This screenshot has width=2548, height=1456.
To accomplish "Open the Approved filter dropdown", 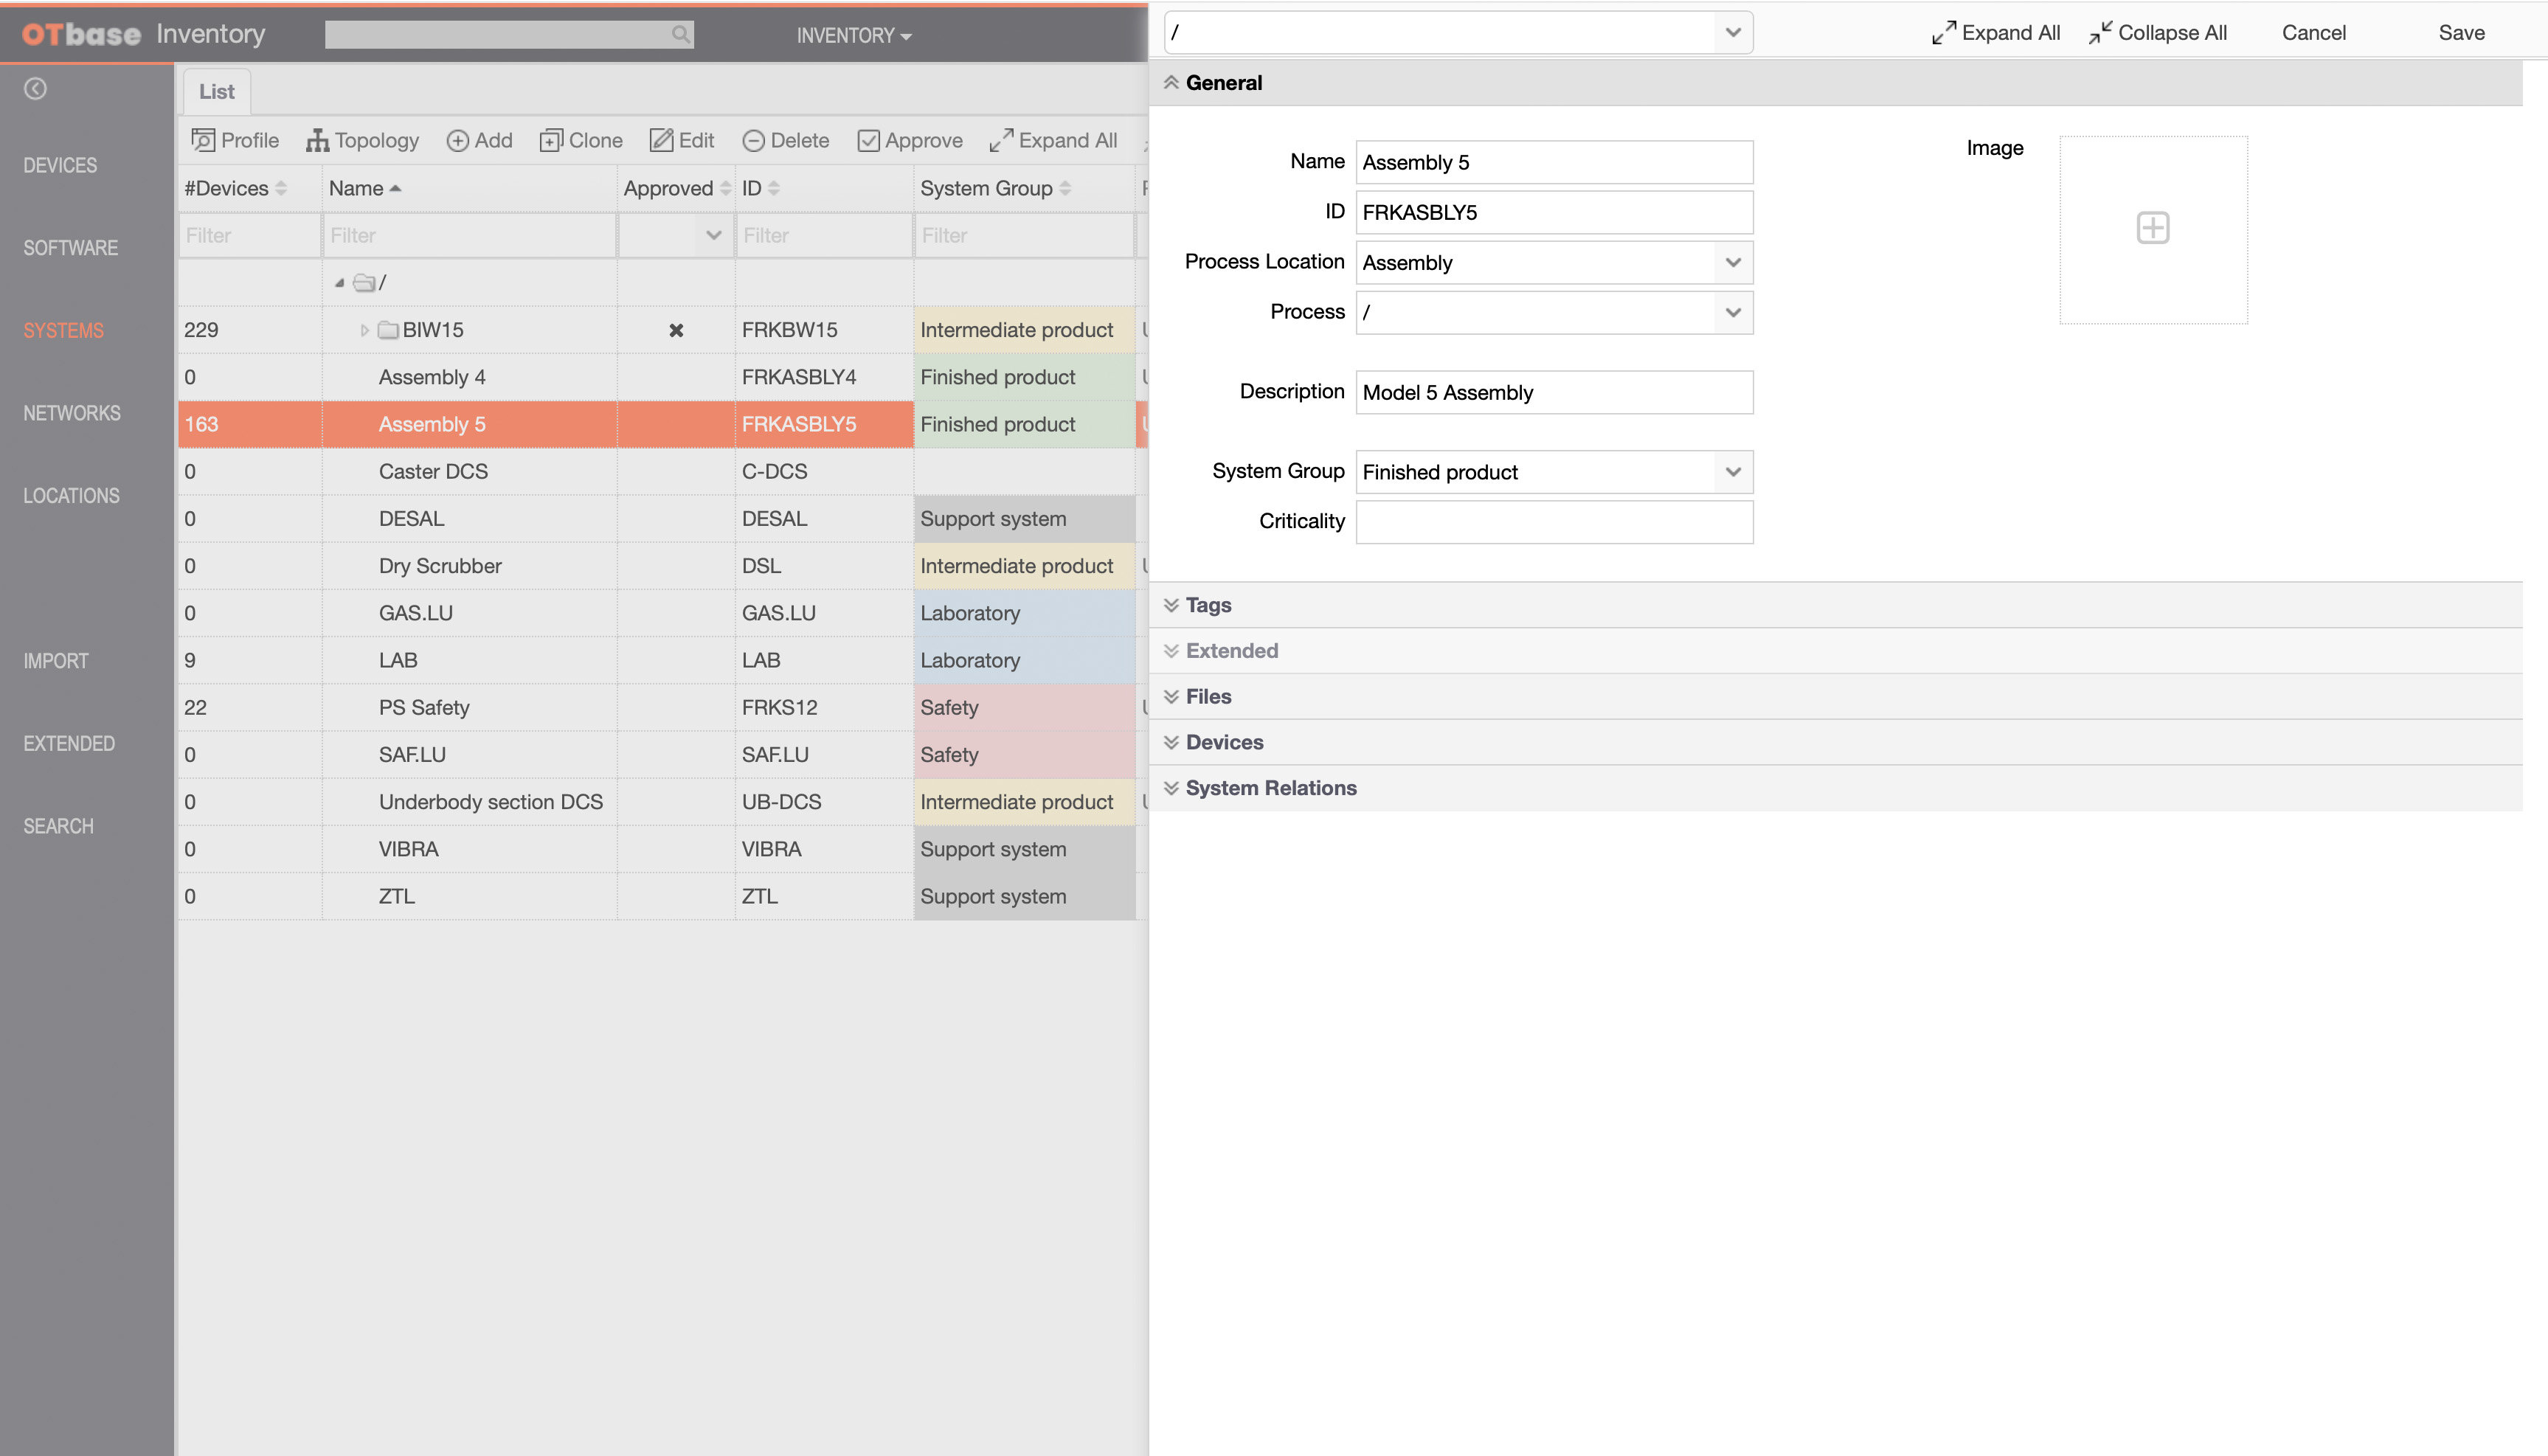I will (x=713, y=236).
